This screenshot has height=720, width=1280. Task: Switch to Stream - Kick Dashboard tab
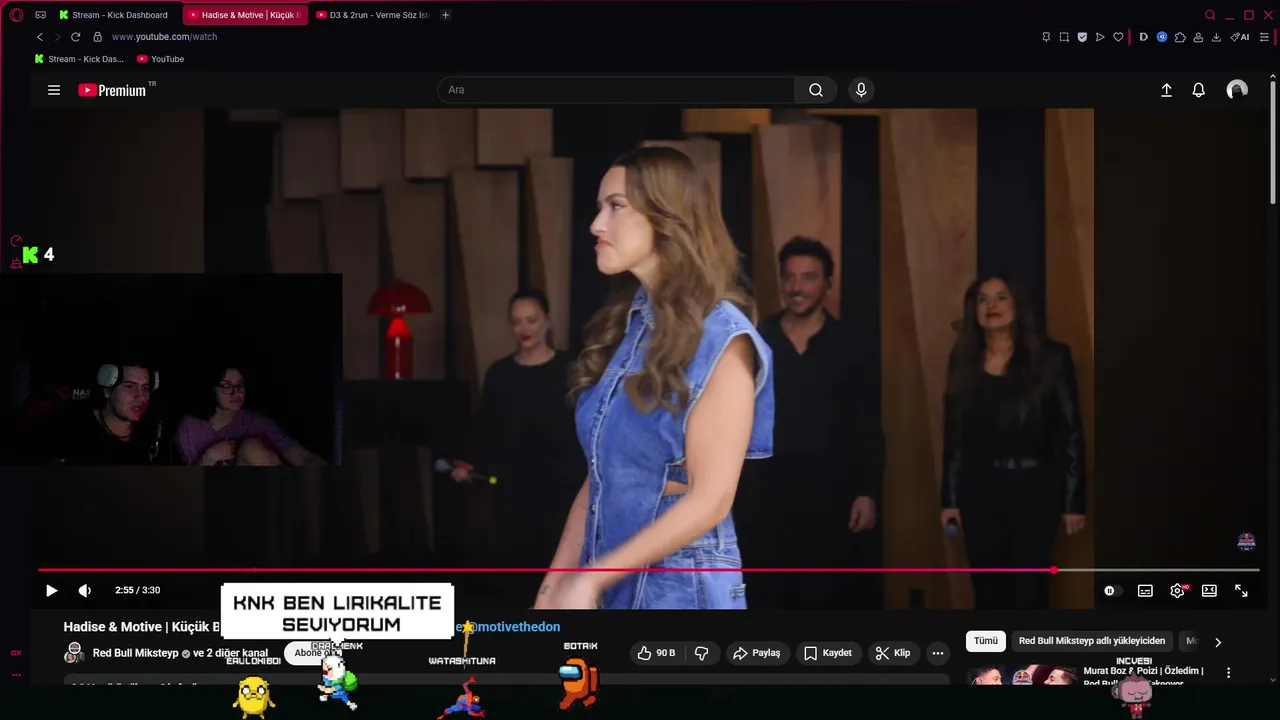point(113,15)
